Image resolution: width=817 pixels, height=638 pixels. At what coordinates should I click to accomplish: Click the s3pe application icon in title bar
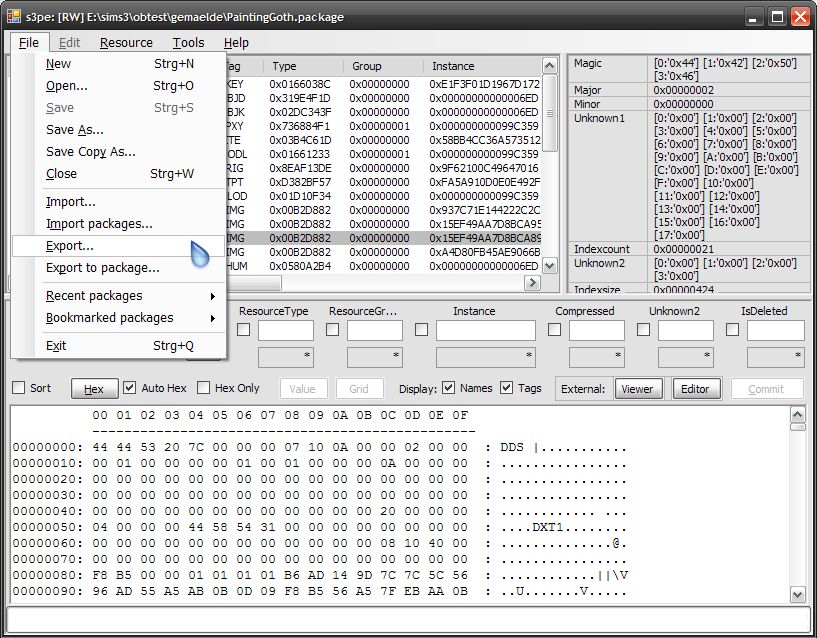pyautogui.click(x=14, y=16)
